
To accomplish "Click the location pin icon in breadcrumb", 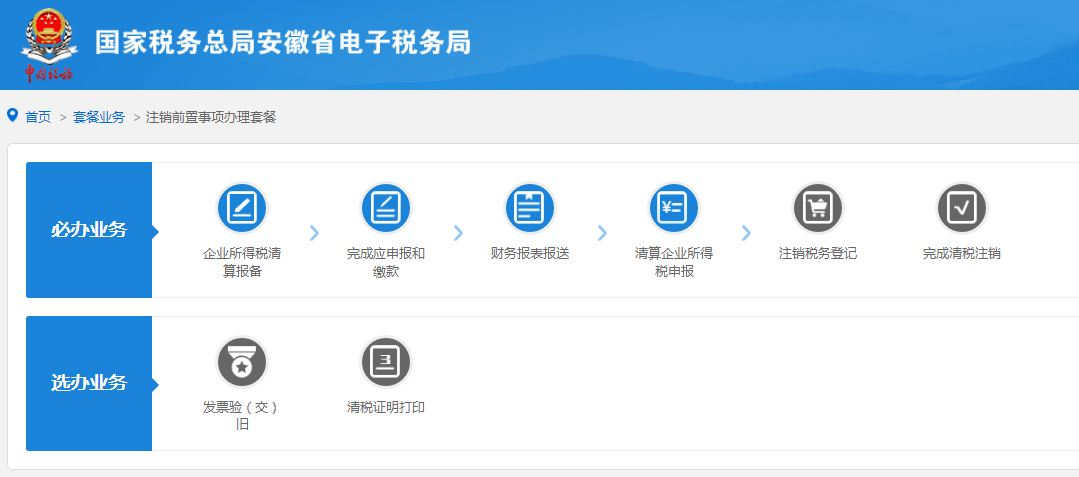I will [12, 115].
